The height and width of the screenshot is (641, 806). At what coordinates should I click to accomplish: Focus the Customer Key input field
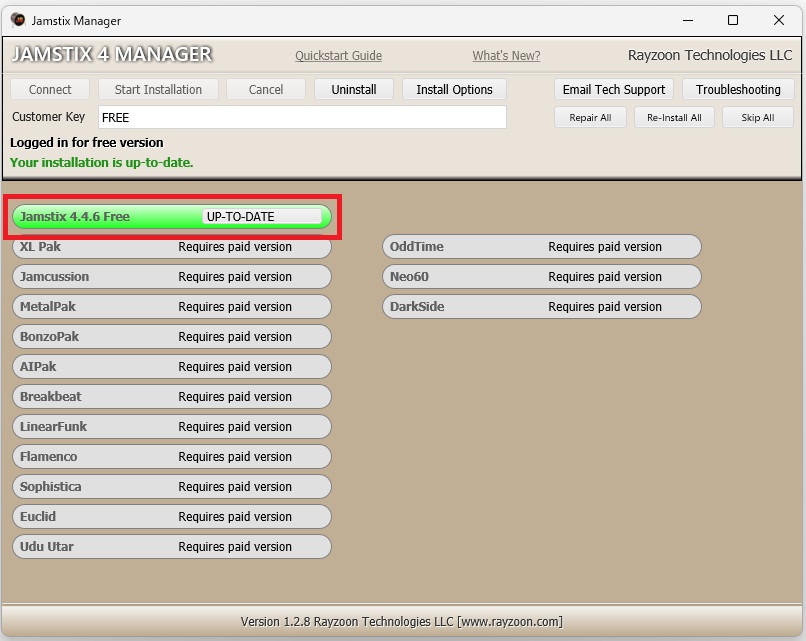(x=302, y=118)
